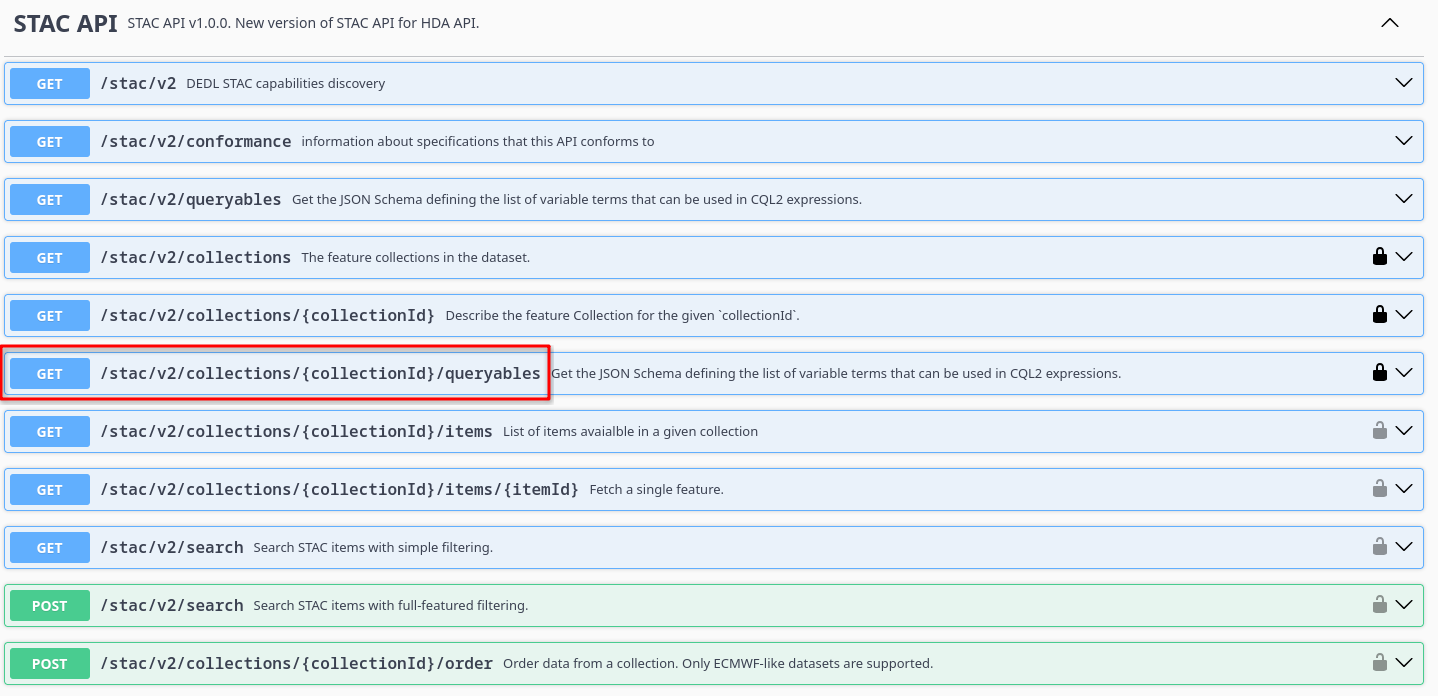1438x696 pixels.
Task: Expand the order endpoint row chevron
Action: pyautogui.click(x=1404, y=663)
